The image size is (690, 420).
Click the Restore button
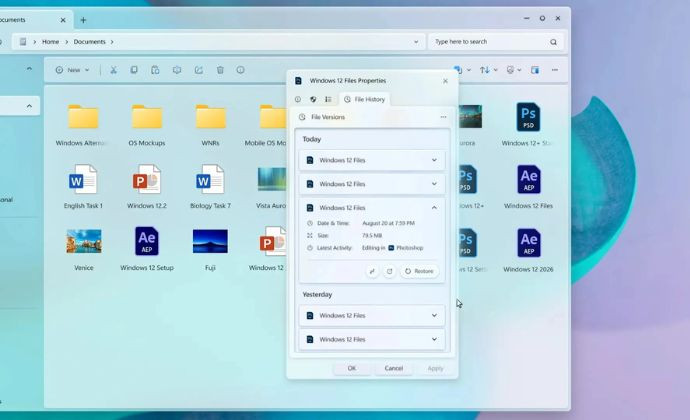(x=419, y=271)
